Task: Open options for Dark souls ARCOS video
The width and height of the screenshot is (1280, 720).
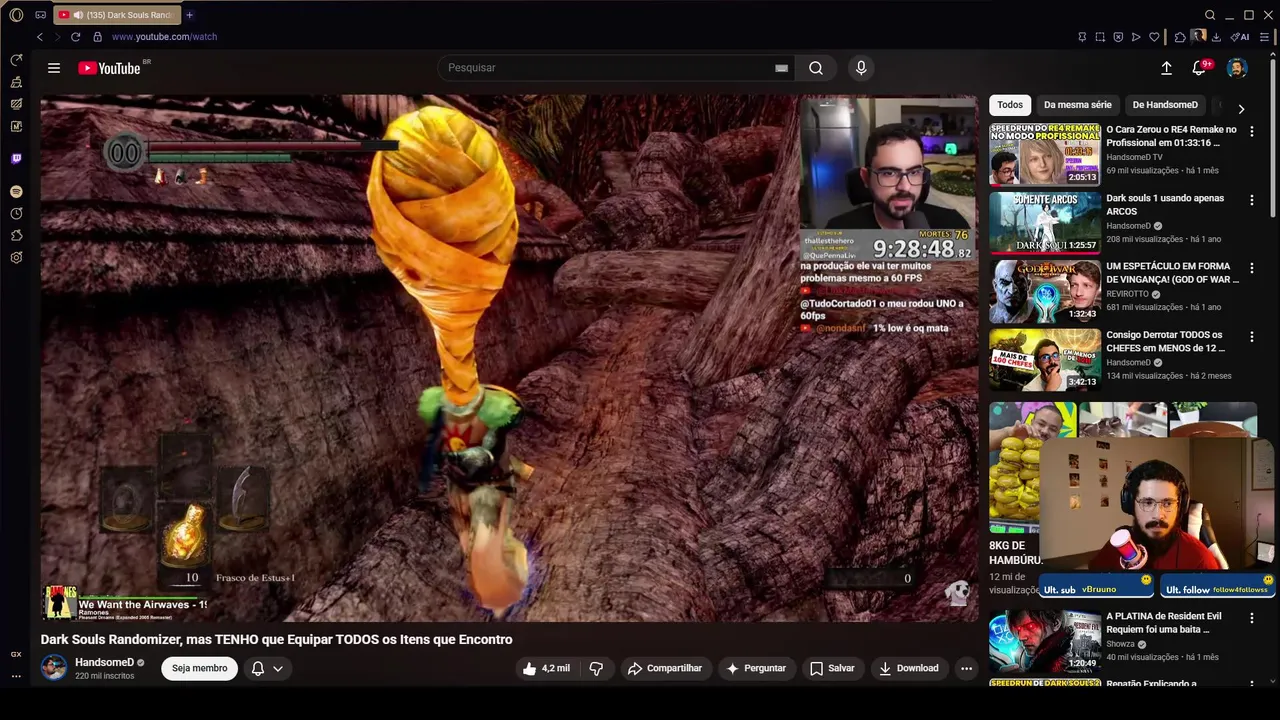Action: (x=1251, y=200)
